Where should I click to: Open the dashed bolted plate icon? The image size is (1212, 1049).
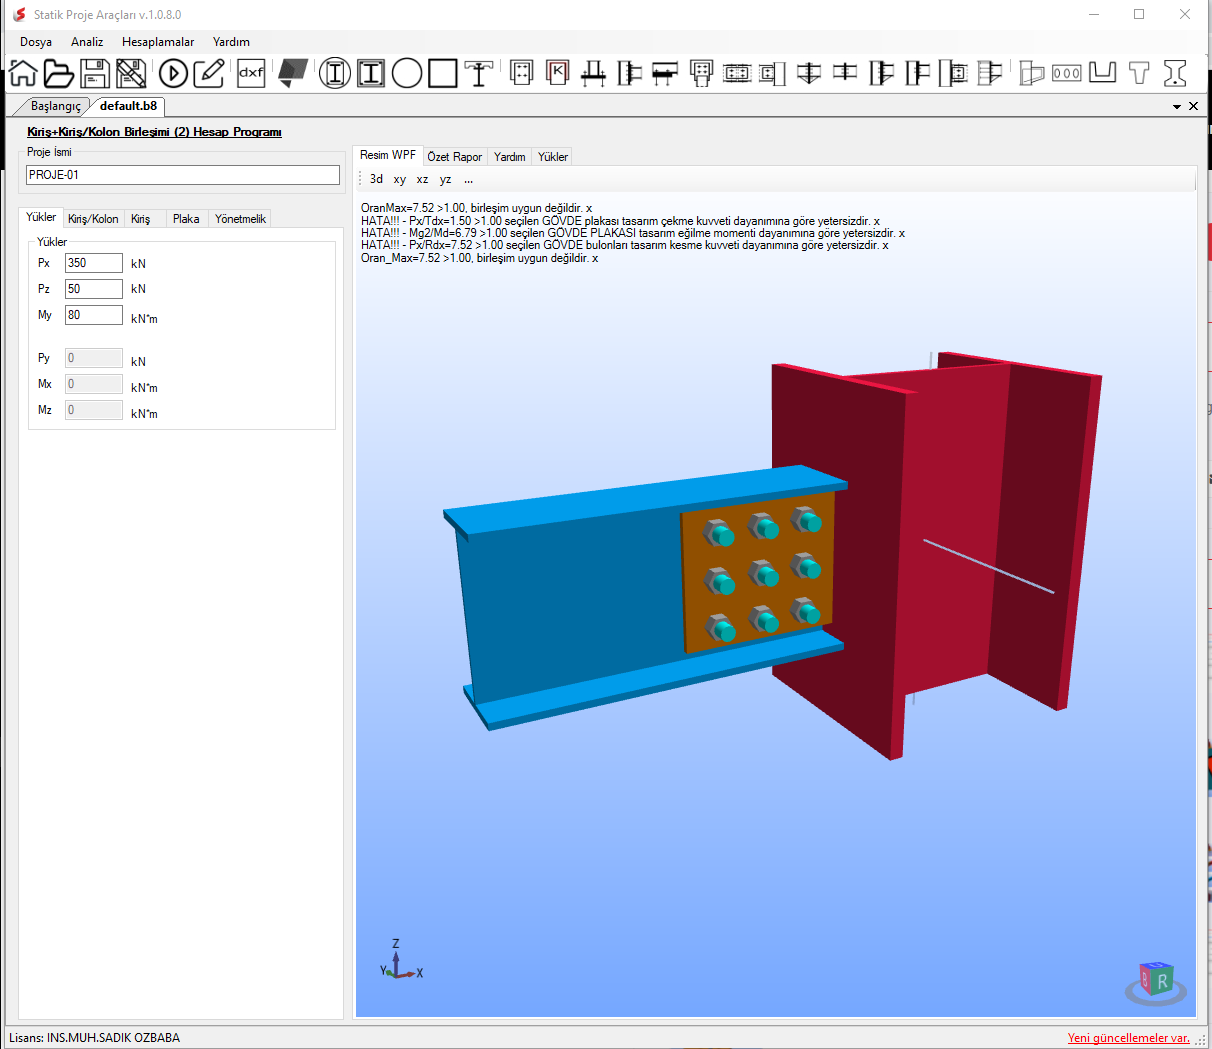coord(737,73)
